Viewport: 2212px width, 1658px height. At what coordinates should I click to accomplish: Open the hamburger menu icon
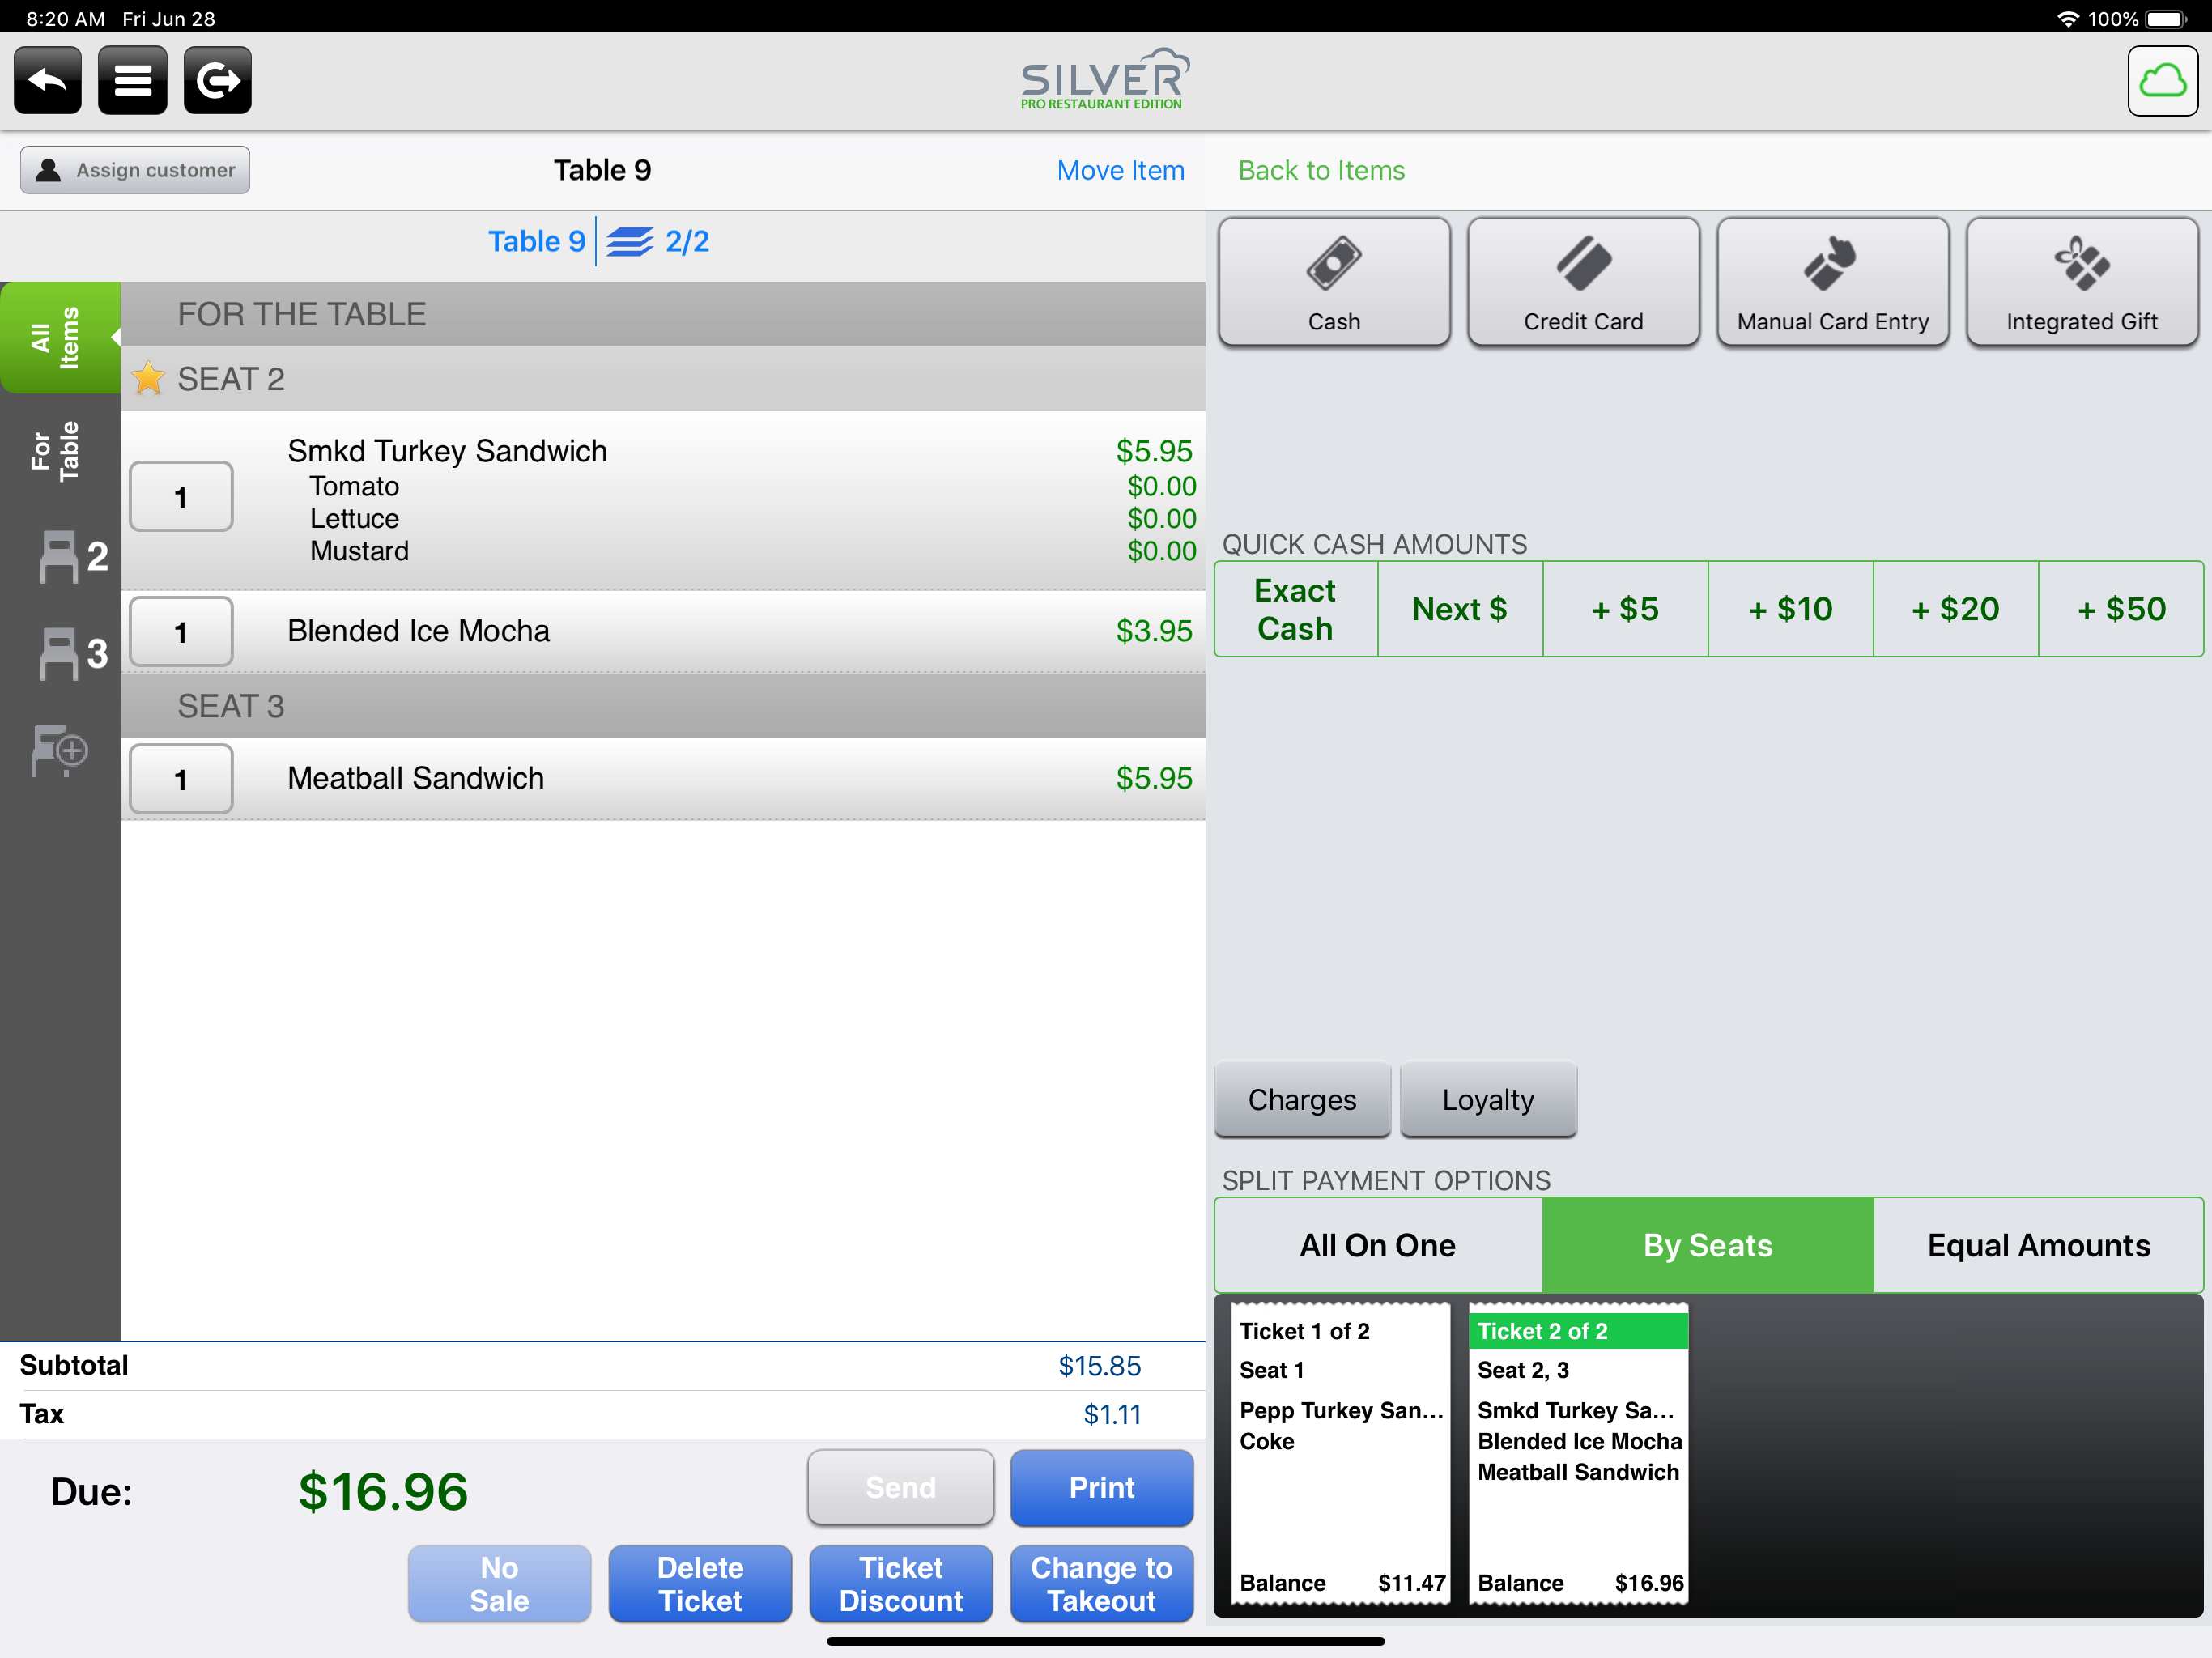pyautogui.click(x=132, y=80)
